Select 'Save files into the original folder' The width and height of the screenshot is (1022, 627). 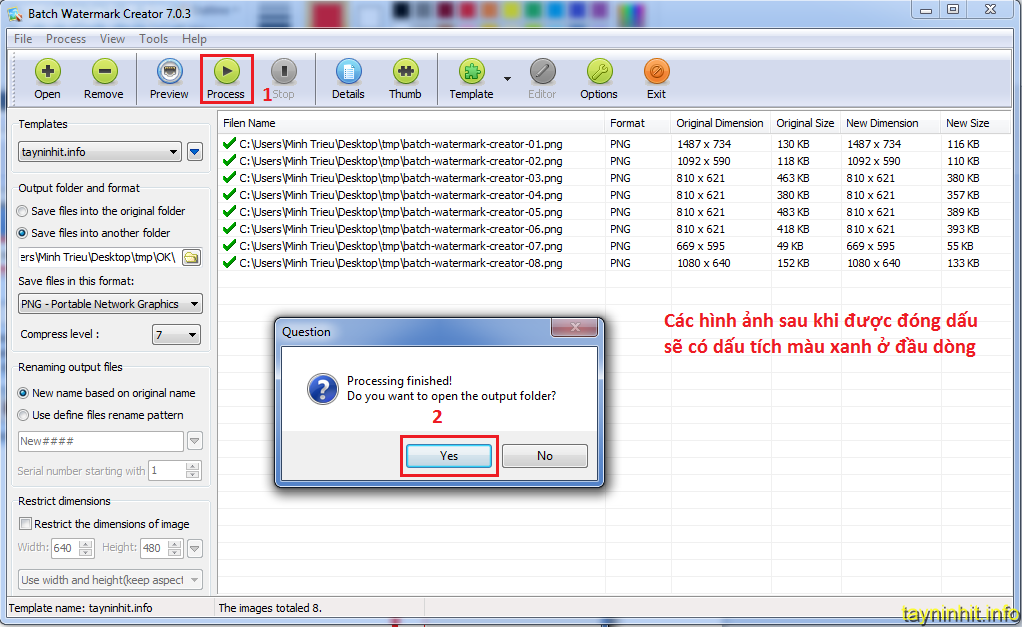click(x=23, y=211)
